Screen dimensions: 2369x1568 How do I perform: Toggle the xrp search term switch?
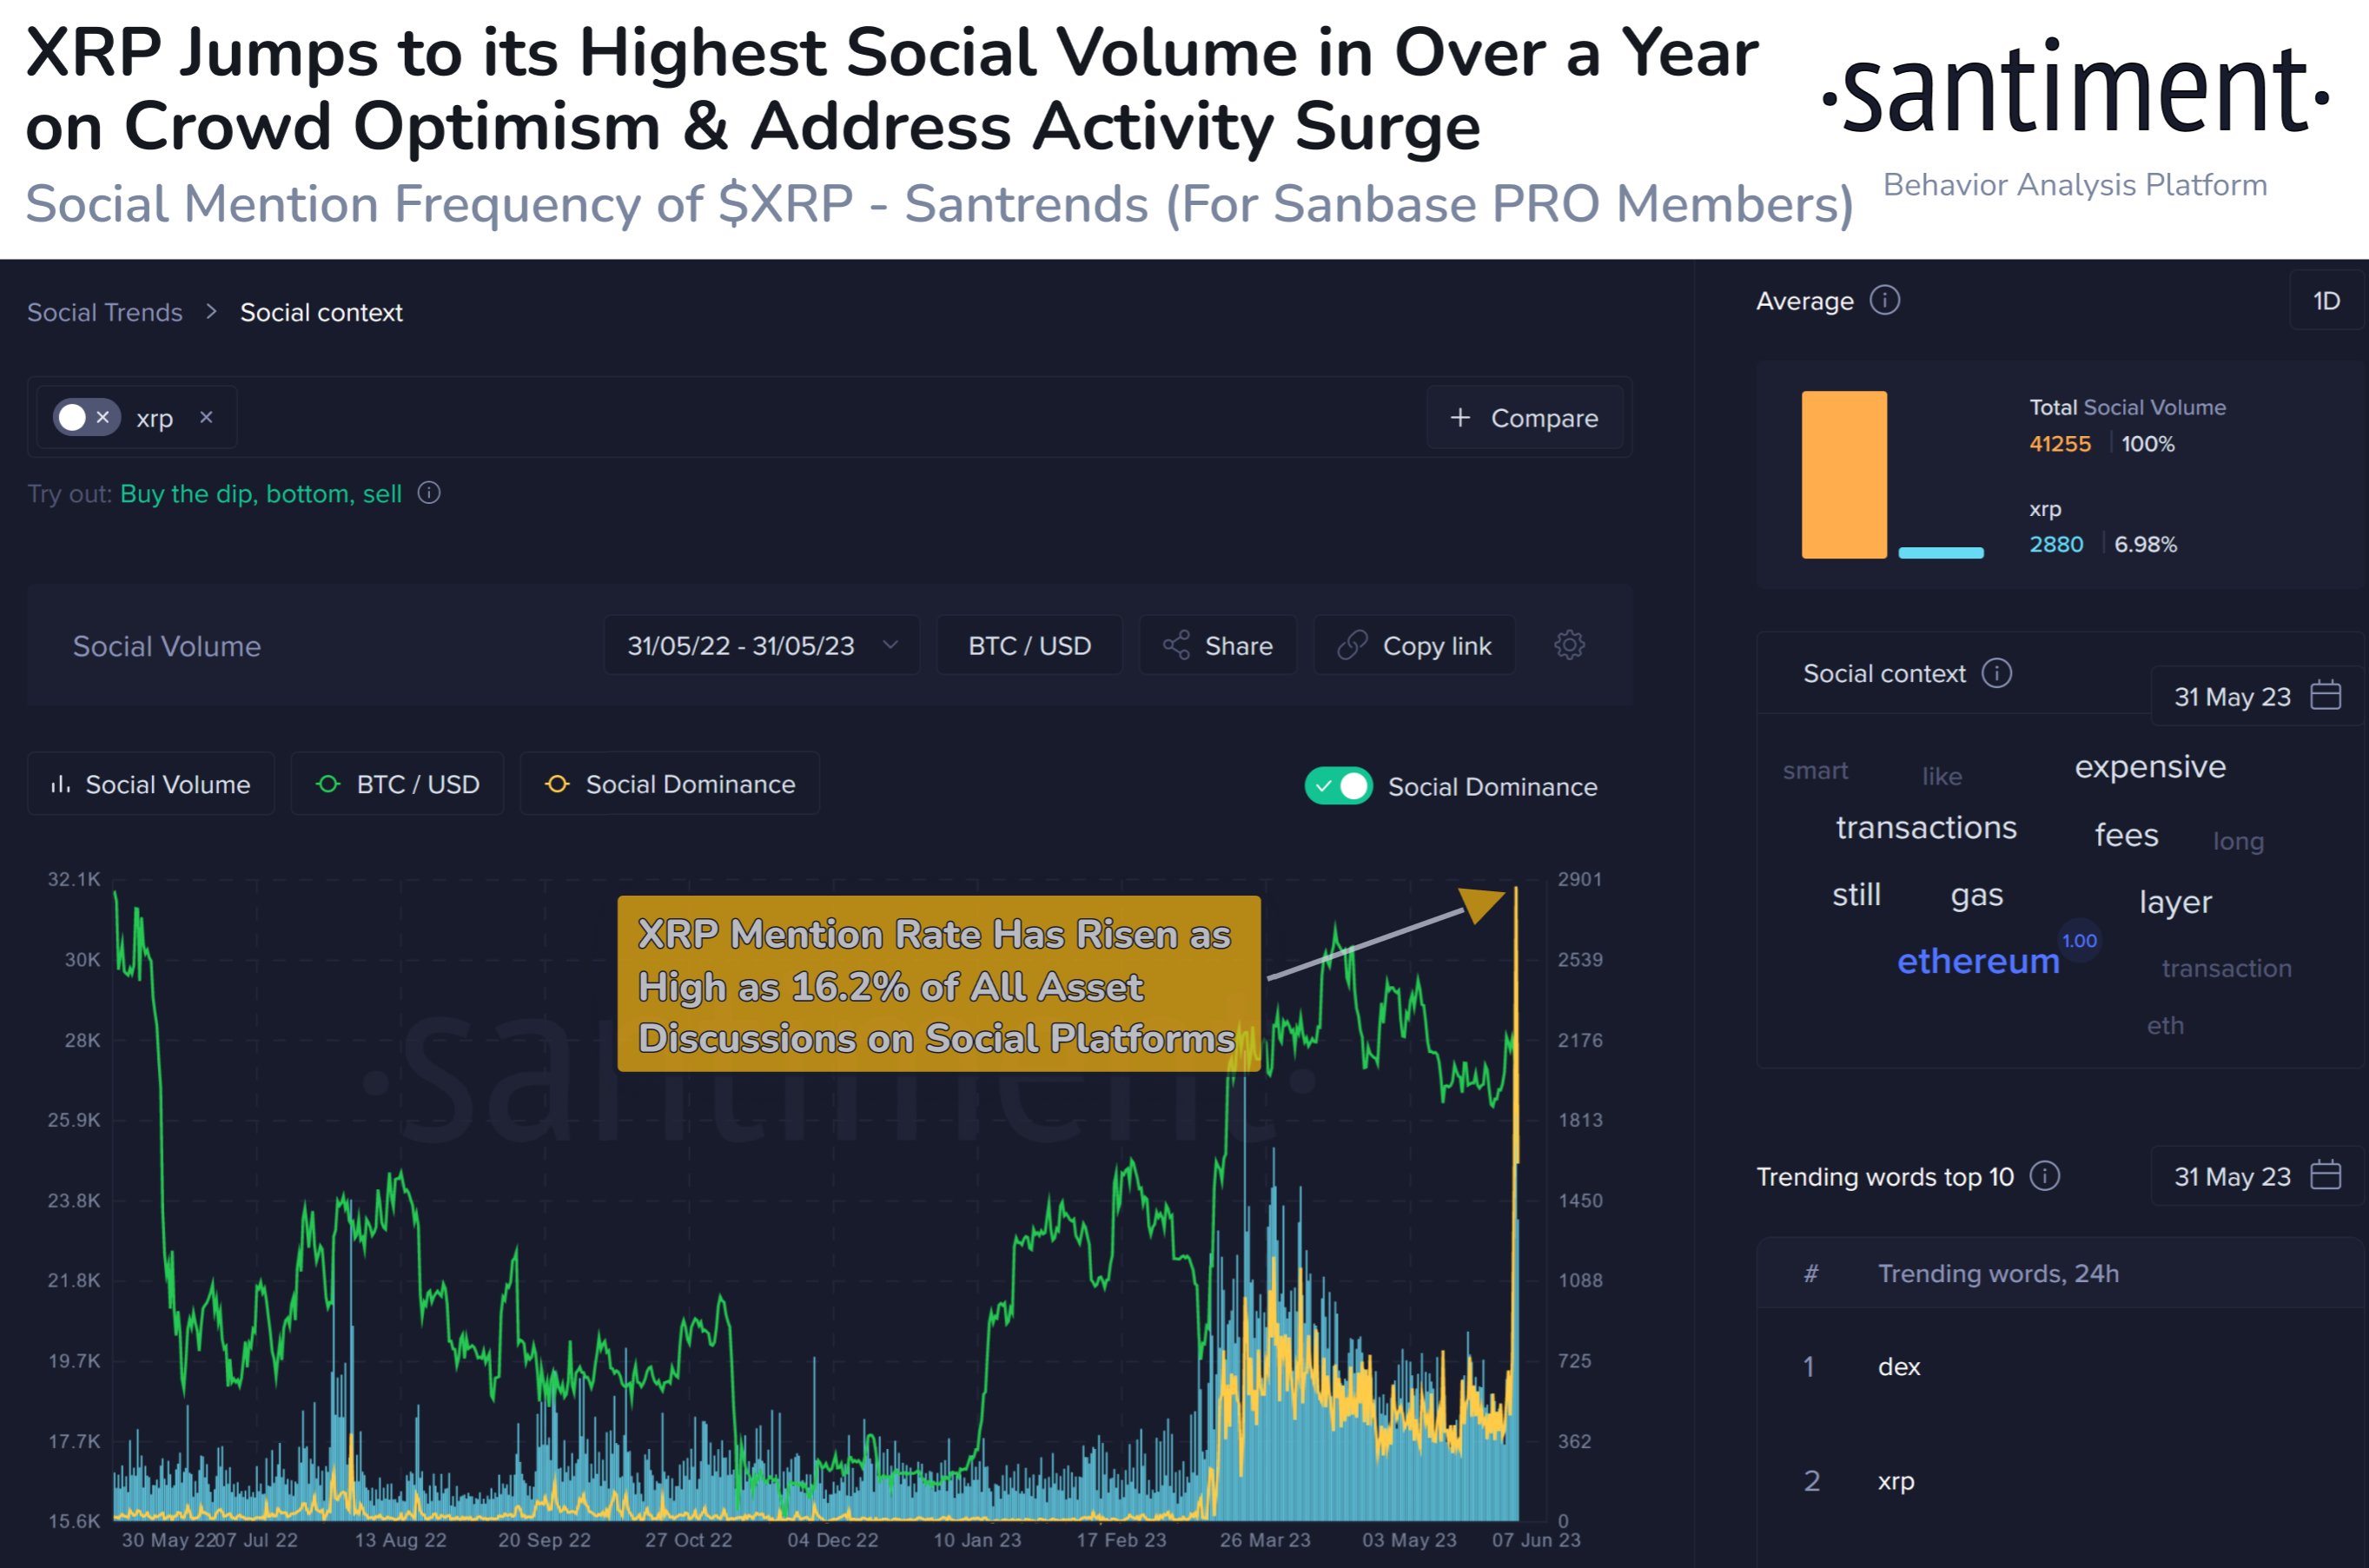[72, 417]
